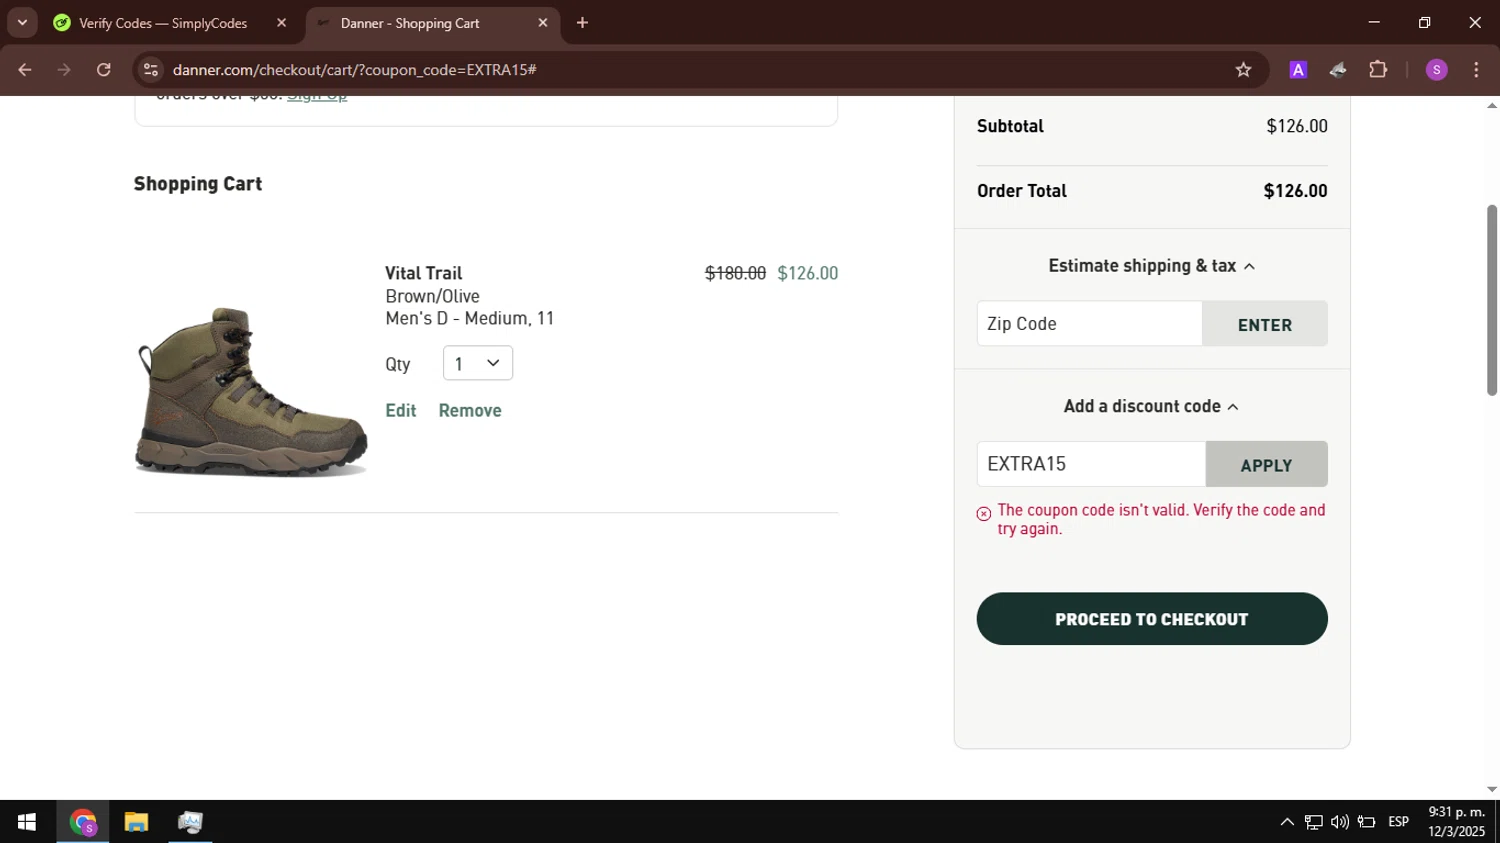The width and height of the screenshot is (1500, 843).
Task: Collapse the Add a discount code section
Action: tap(1152, 406)
